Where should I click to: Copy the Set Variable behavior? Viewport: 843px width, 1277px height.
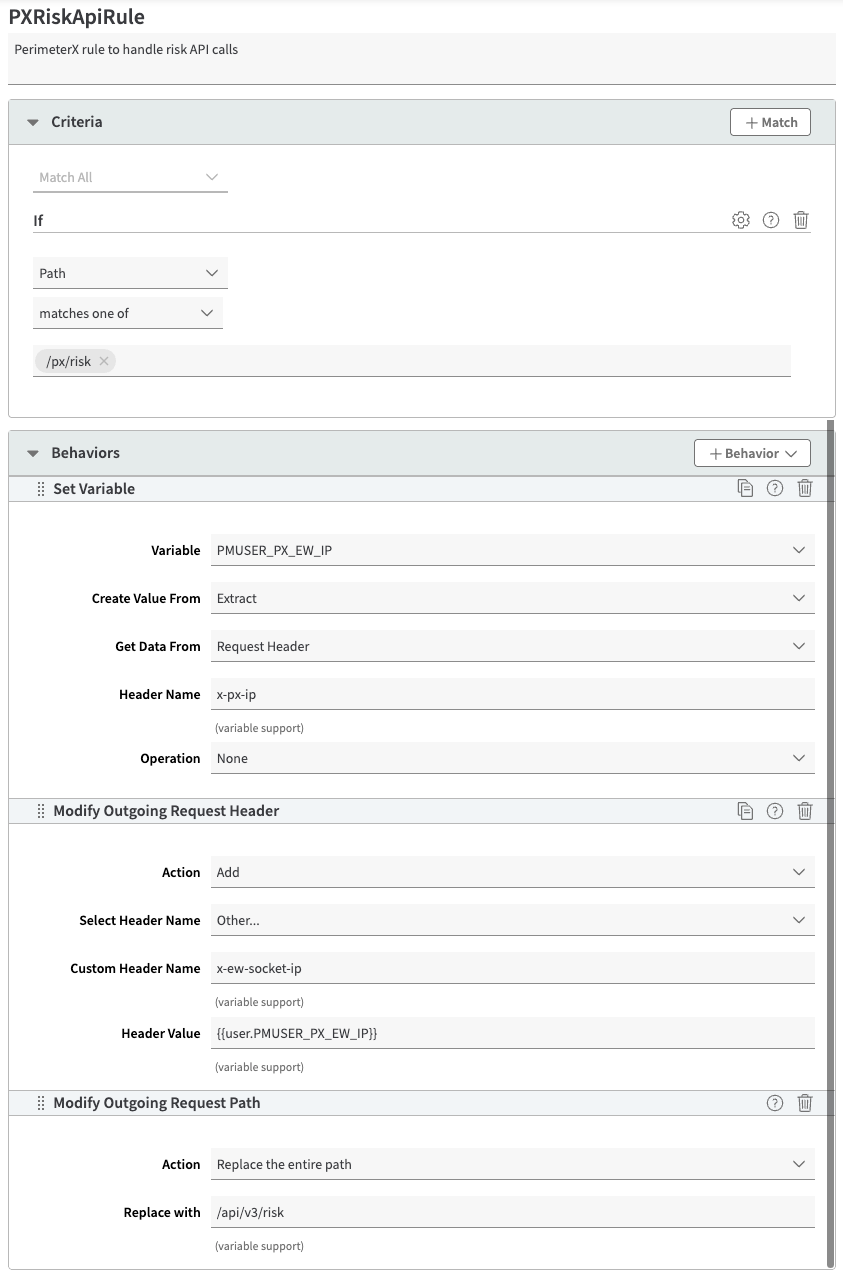click(x=745, y=489)
